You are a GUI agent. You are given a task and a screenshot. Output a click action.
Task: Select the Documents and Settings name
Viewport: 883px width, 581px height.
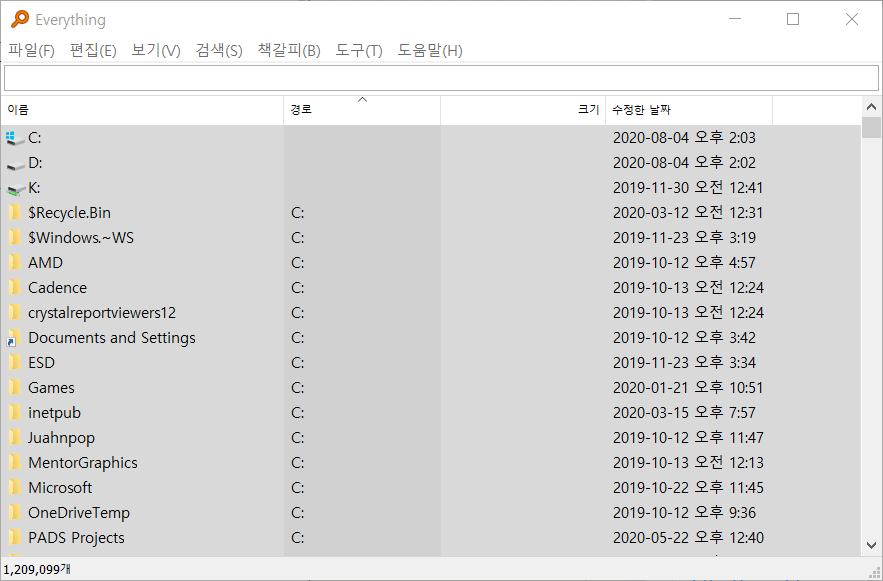pyautogui.click(x=112, y=338)
